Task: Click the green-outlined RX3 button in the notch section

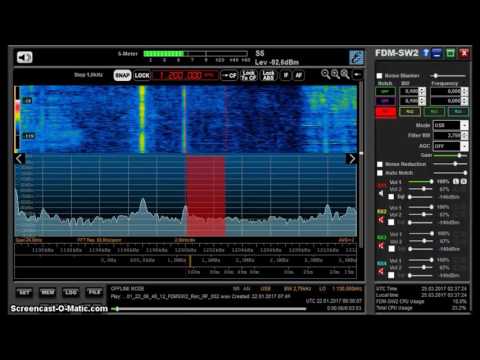Action: click(x=434, y=112)
